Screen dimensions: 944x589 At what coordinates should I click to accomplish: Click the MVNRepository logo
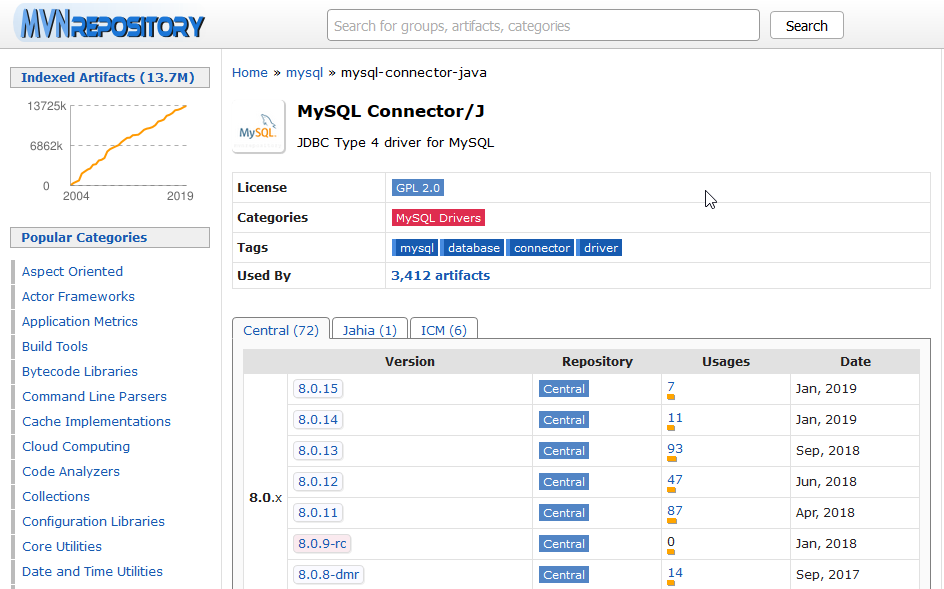tap(110, 25)
